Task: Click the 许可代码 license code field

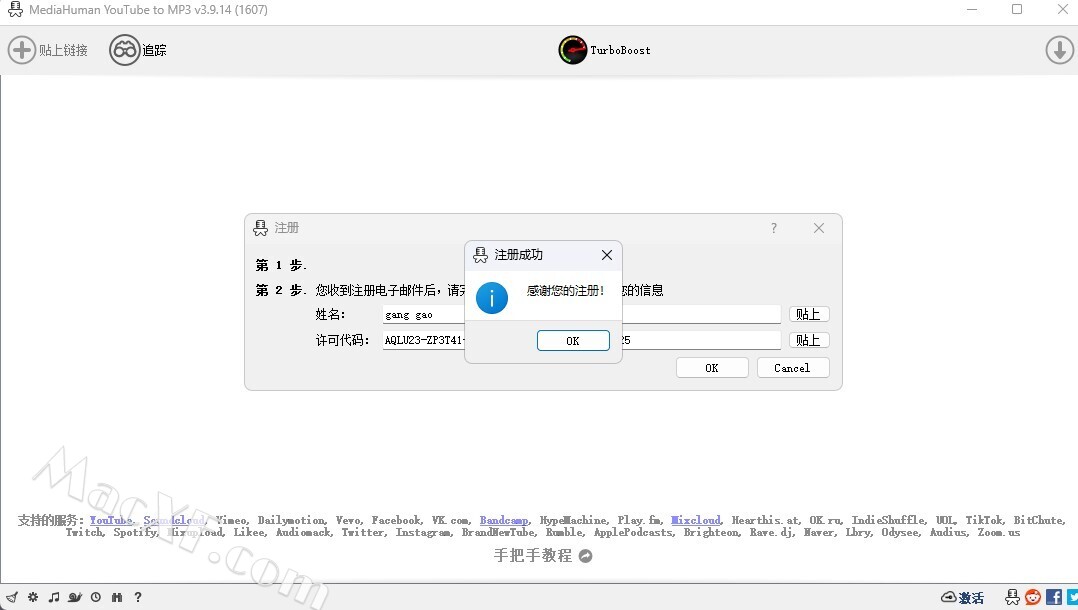Action: (582, 340)
